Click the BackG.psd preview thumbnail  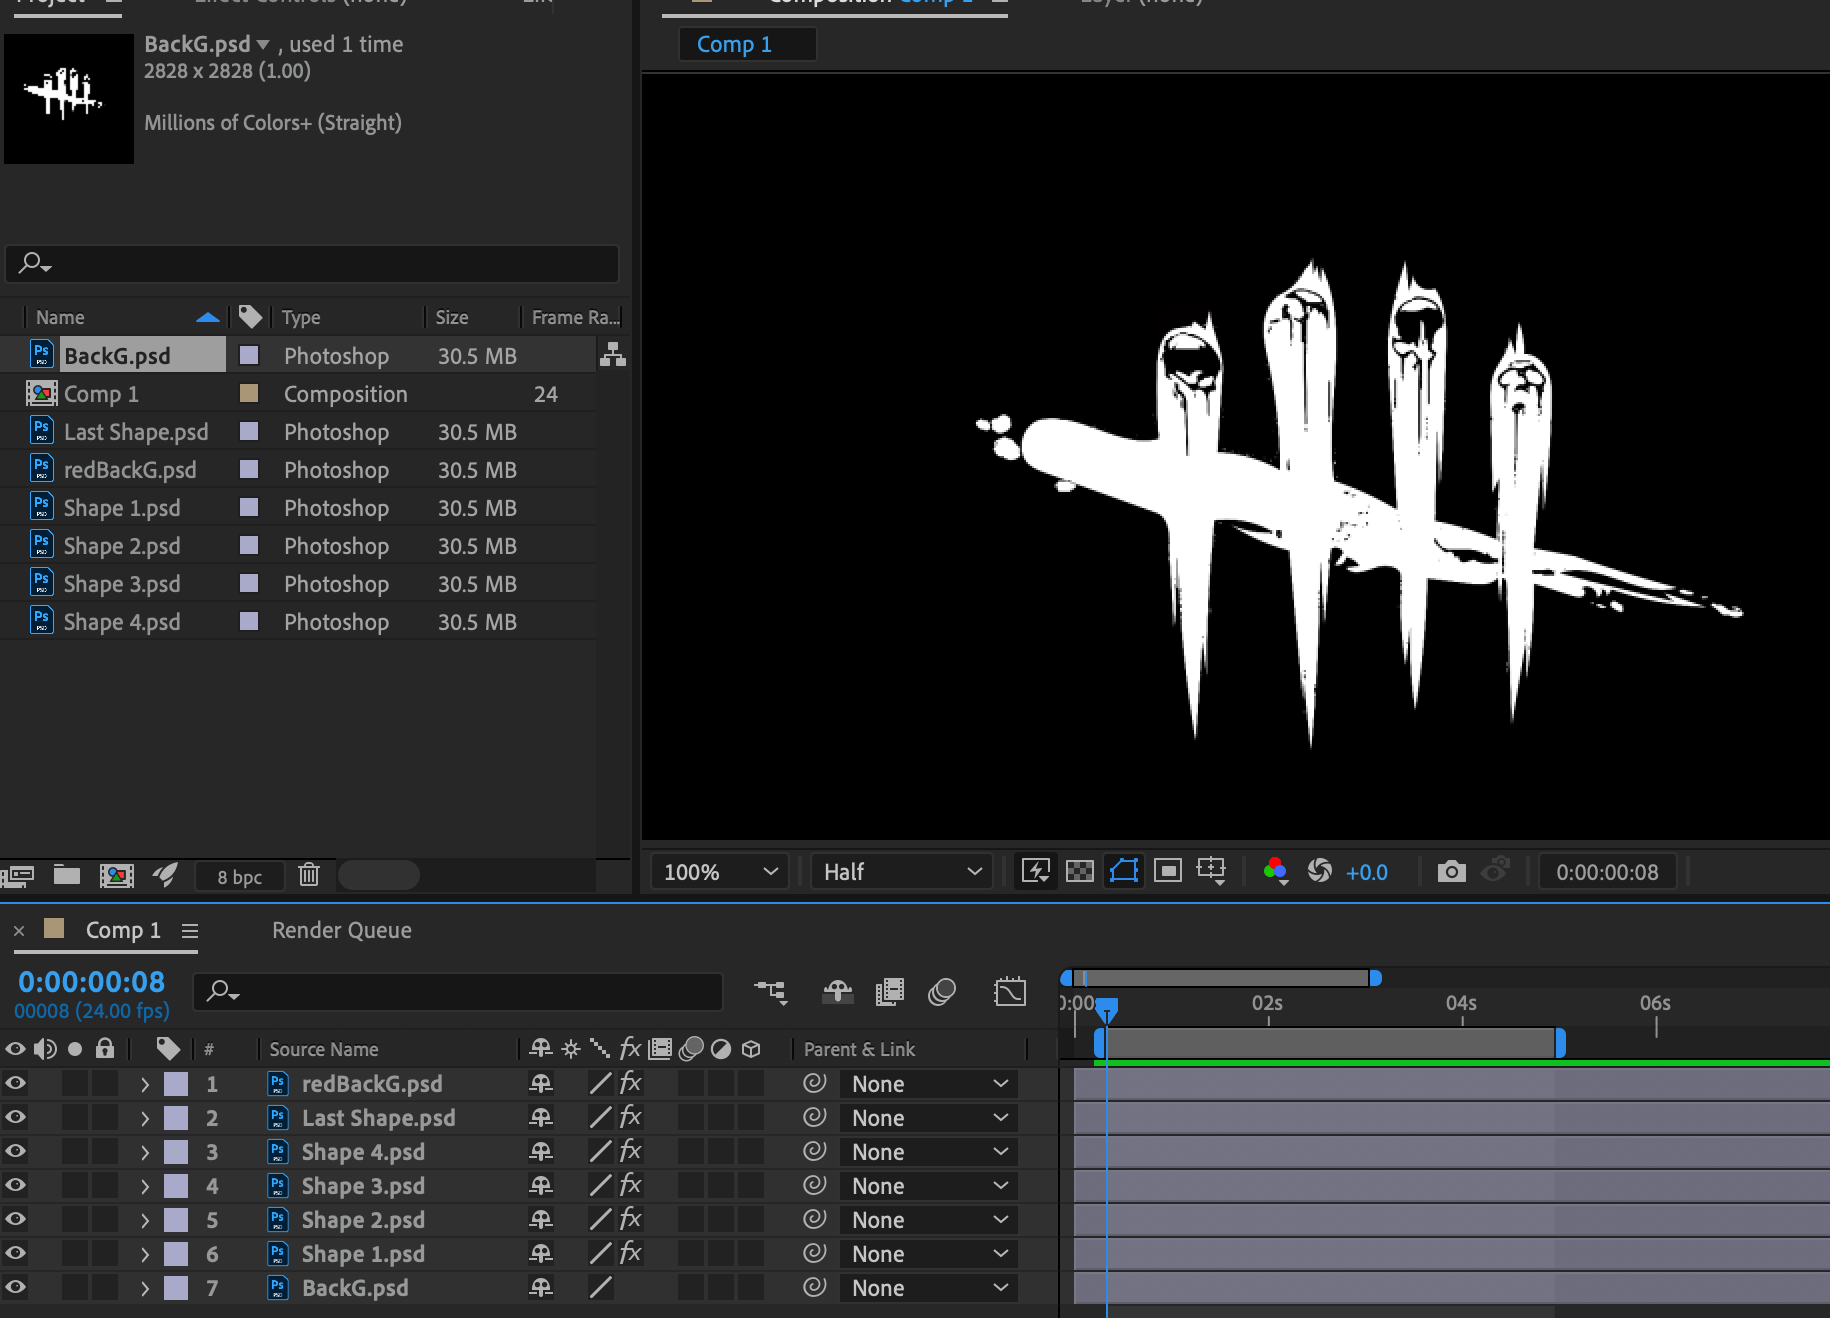tap(69, 98)
